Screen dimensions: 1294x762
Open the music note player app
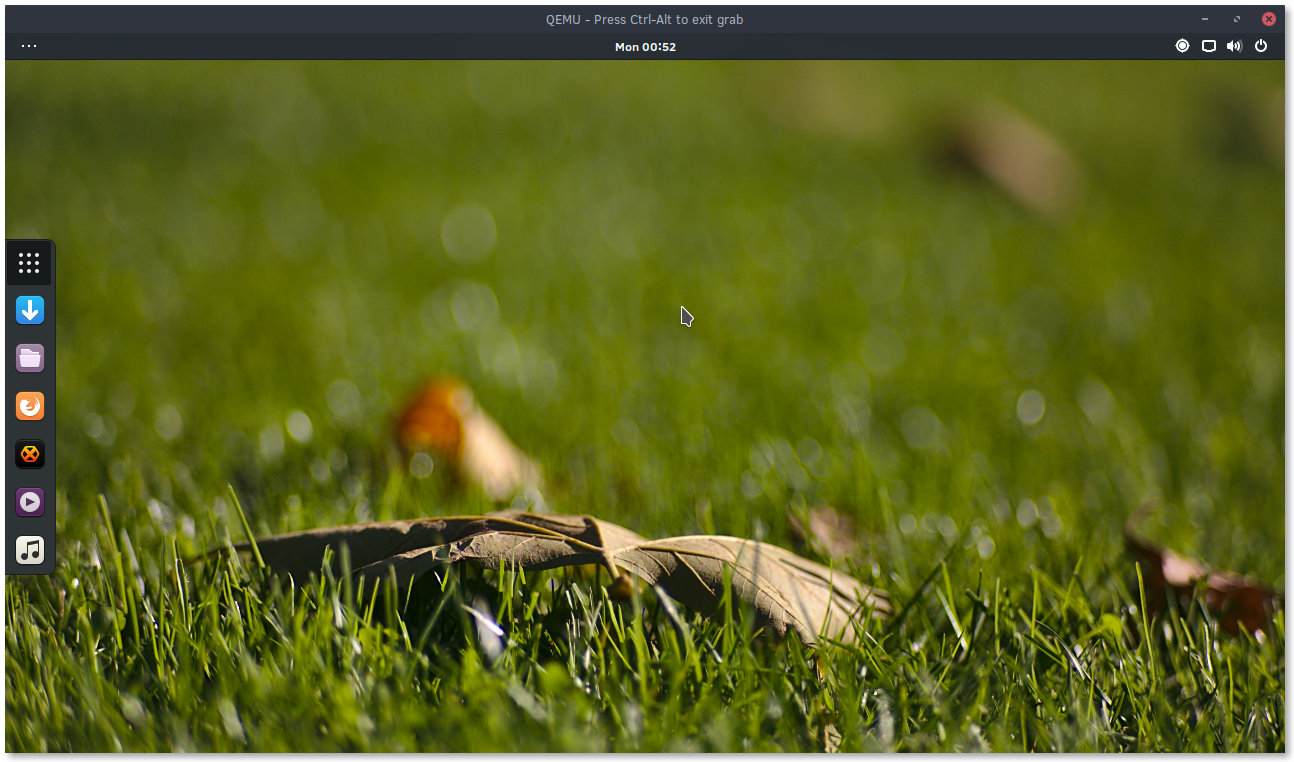30,550
